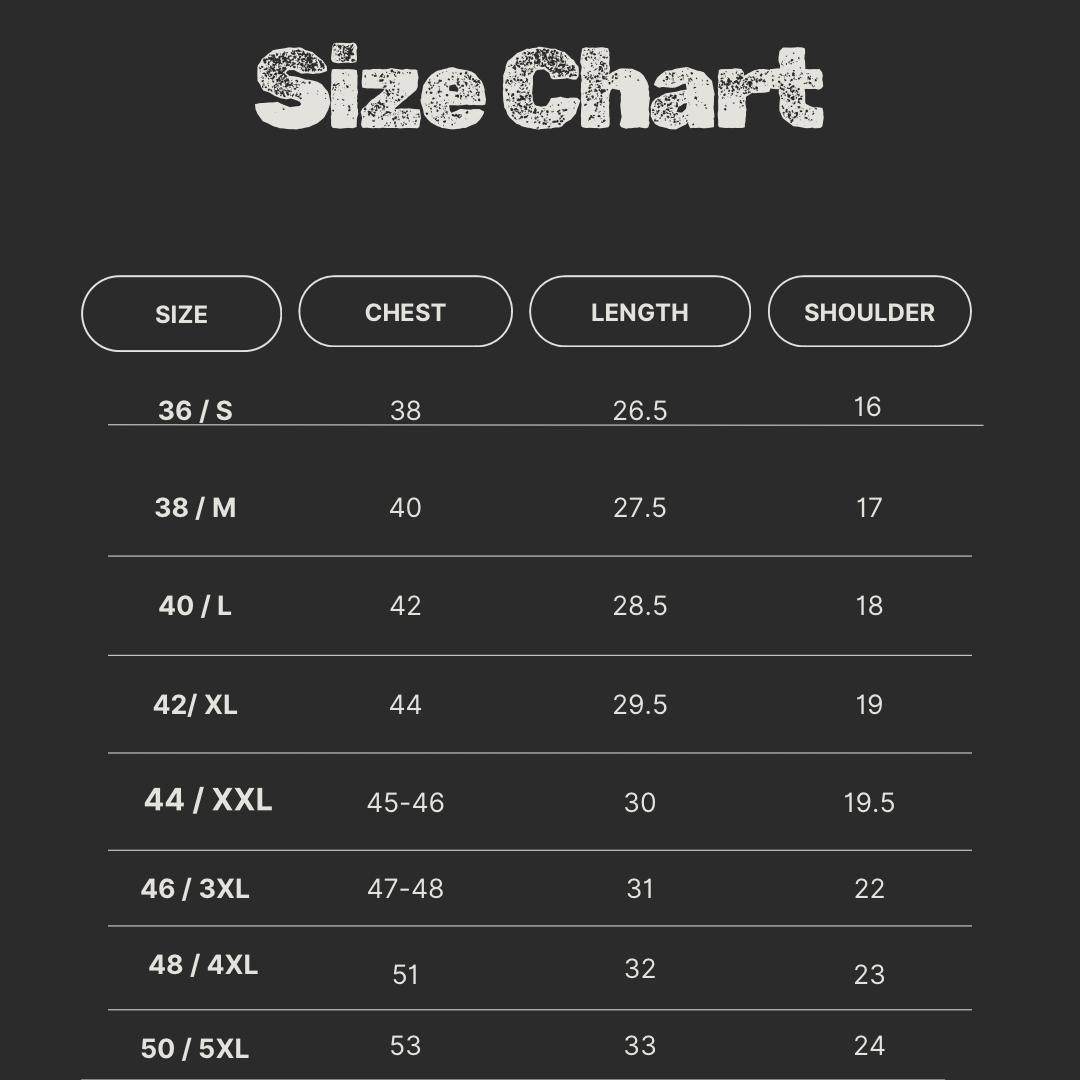Click the 47-48 chest measurement
Image resolution: width=1080 pixels, height=1080 pixels.
(405, 888)
